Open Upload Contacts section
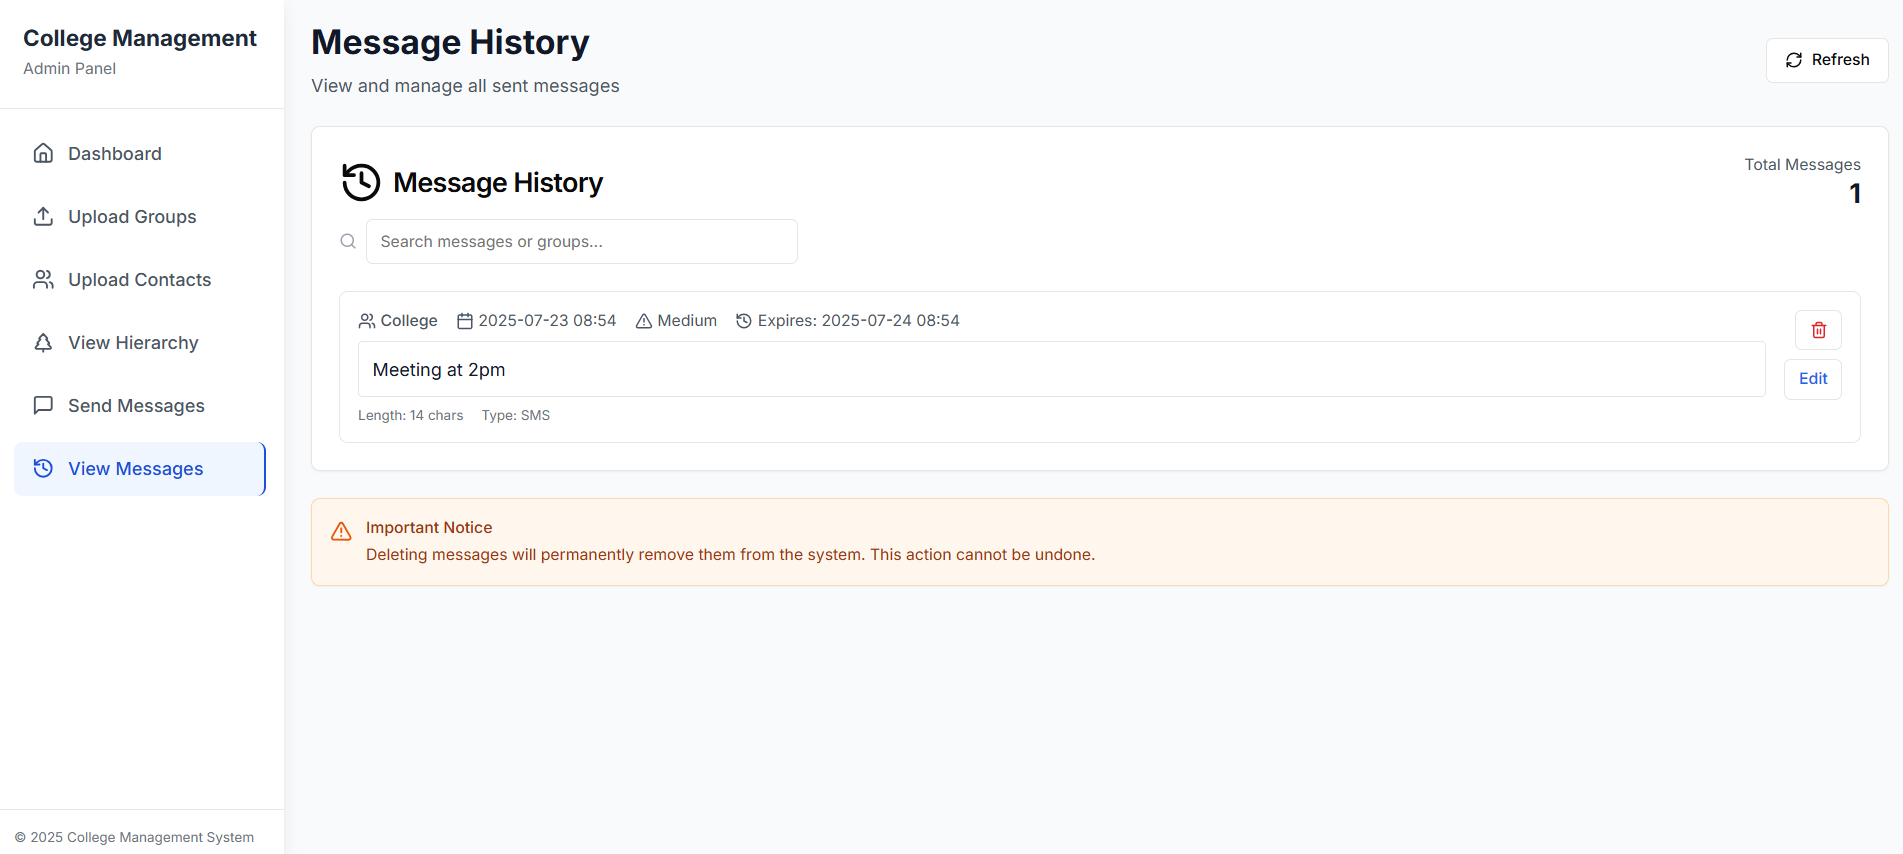Image resolution: width=1903 pixels, height=854 pixels. [x=140, y=279]
